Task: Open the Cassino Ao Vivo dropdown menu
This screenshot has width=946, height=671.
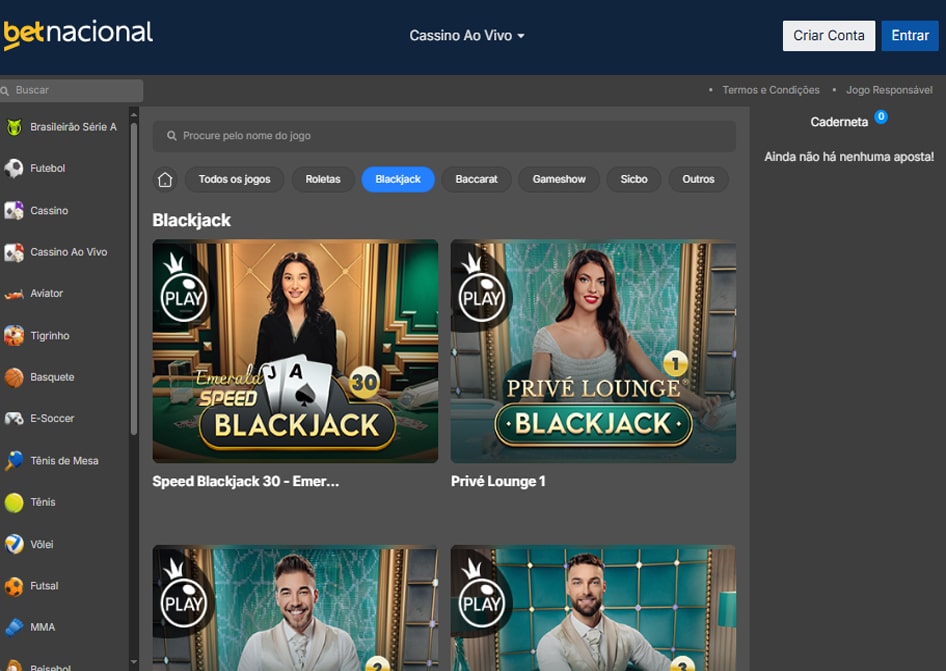Action: [x=467, y=34]
